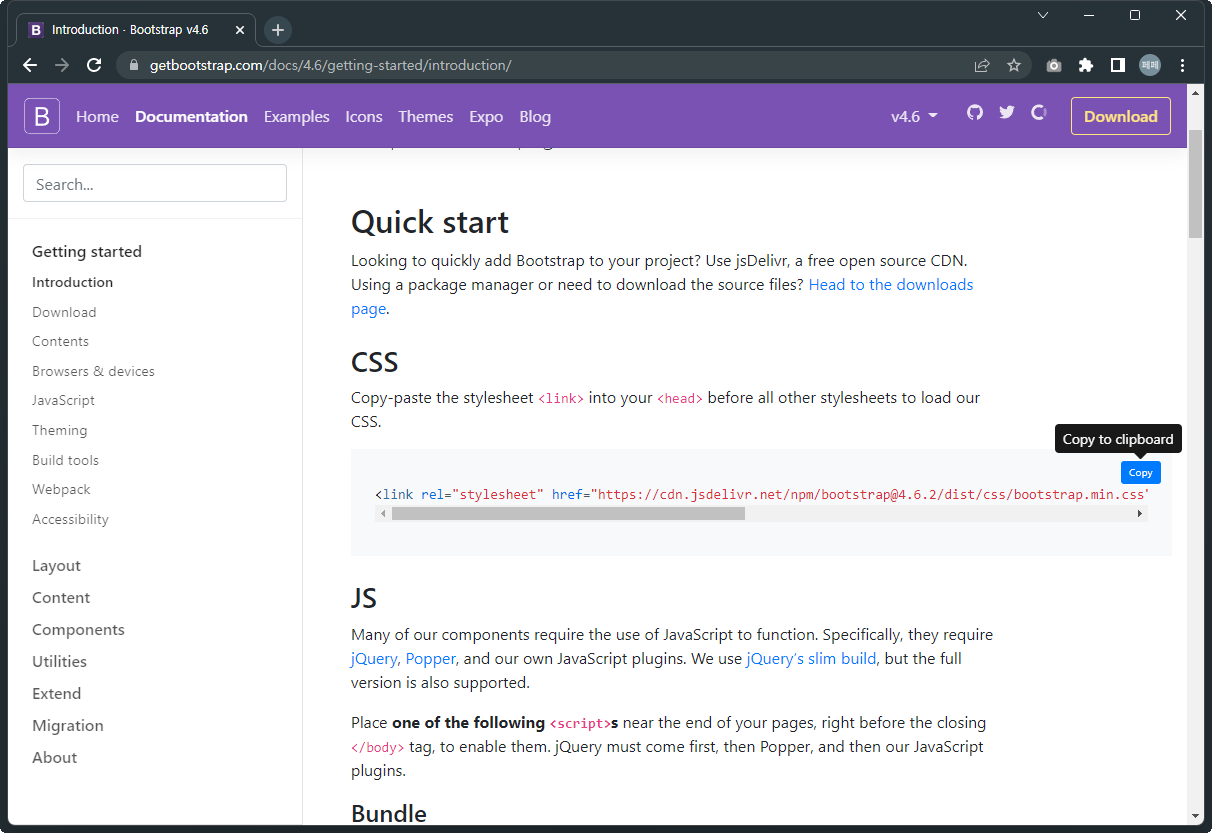
Task: Click Getting started sidebar heading
Action: [87, 251]
